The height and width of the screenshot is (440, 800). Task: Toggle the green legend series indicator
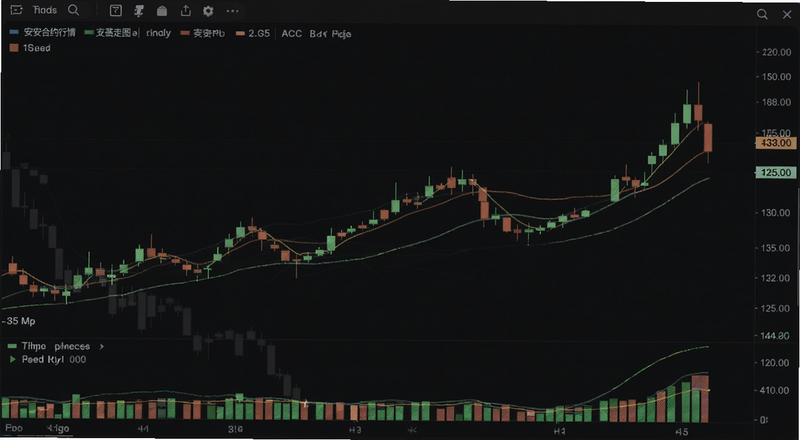89,33
